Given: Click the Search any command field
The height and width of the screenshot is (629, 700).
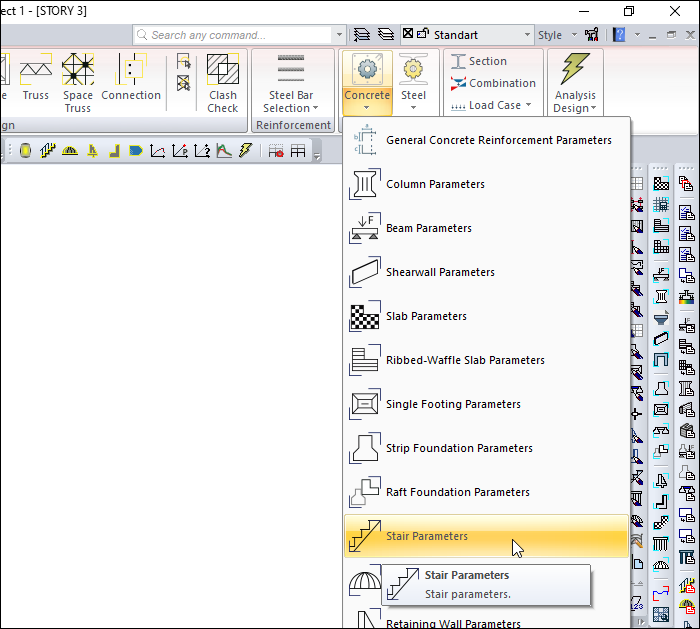Looking at the screenshot, I should (x=238, y=35).
